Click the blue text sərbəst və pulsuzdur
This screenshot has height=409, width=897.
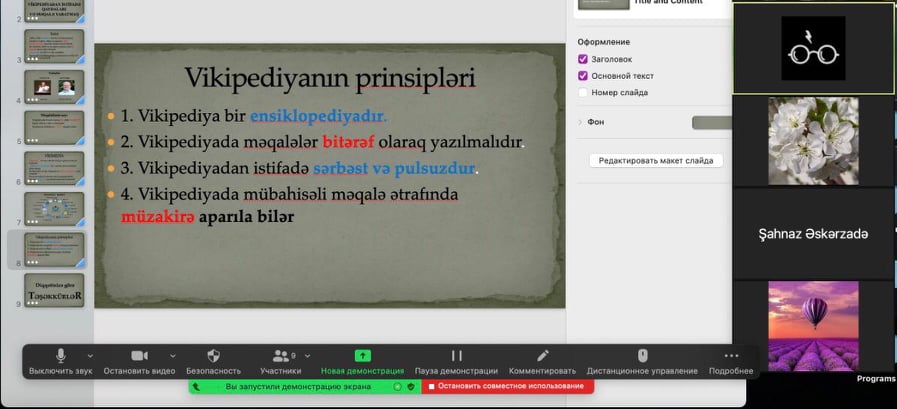pyautogui.click(x=395, y=168)
